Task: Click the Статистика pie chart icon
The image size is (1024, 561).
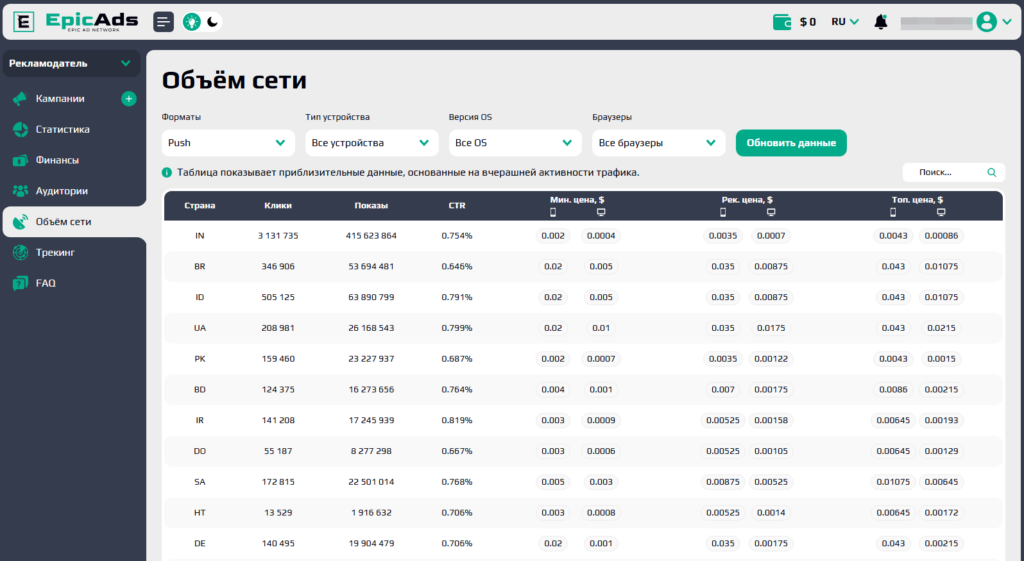Action: click(x=20, y=129)
